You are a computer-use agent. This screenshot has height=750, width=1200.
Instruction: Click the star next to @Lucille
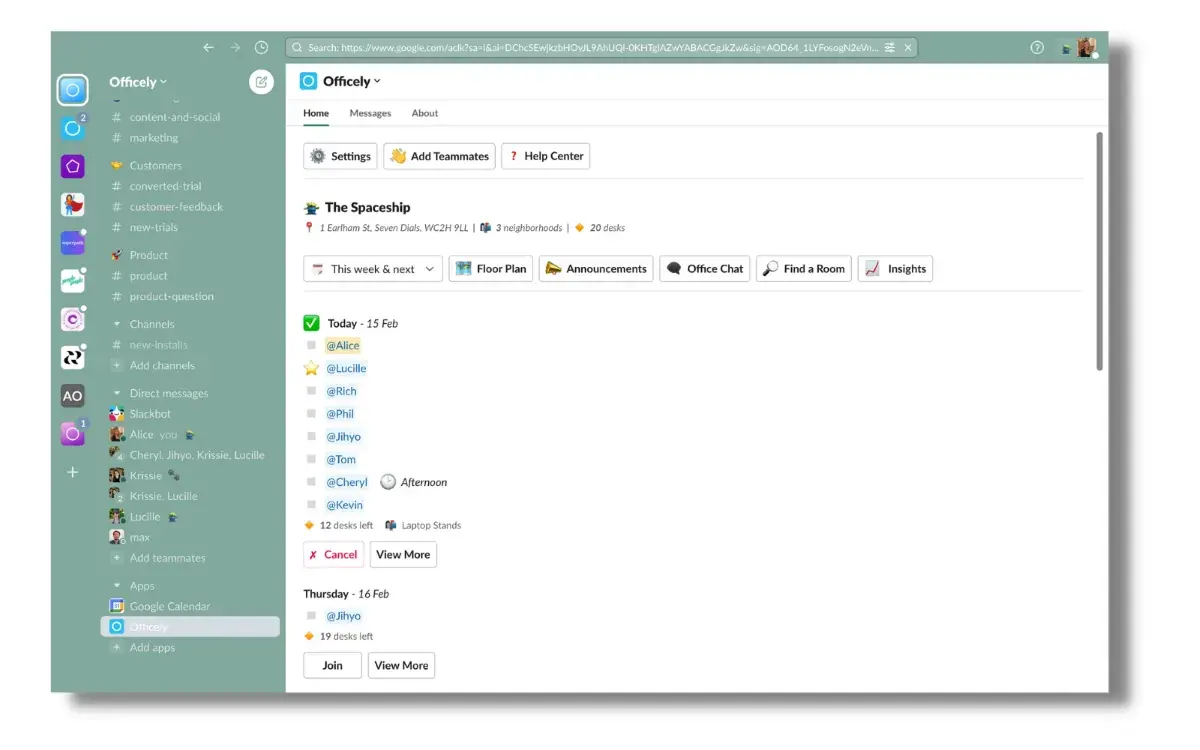(x=311, y=368)
